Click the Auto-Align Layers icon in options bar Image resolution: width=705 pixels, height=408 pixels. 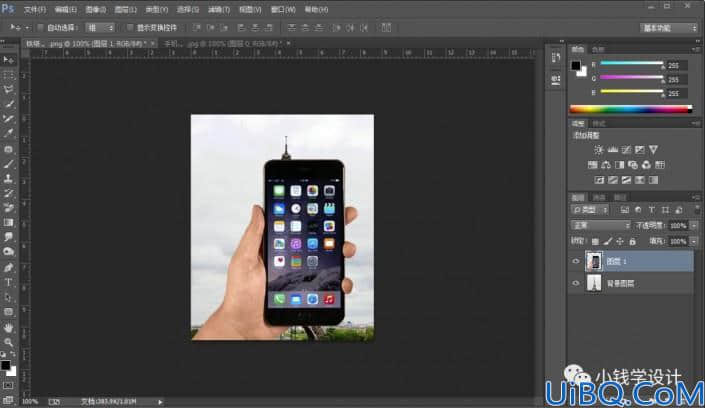tap(386, 28)
